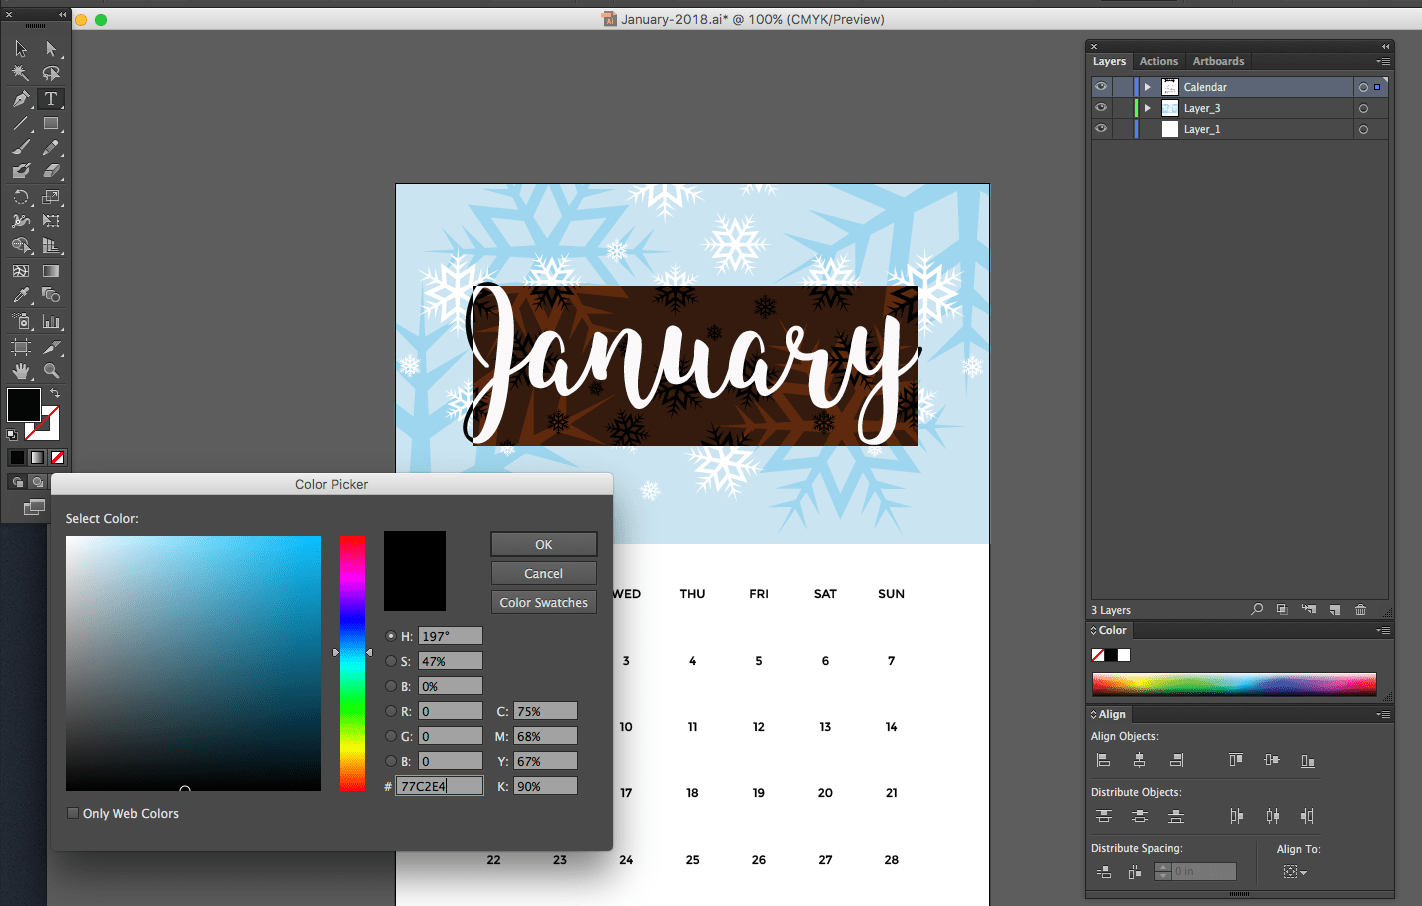The image size is (1422, 906).
Task: Select the Lasso tool
Action: tap(51, 73)
